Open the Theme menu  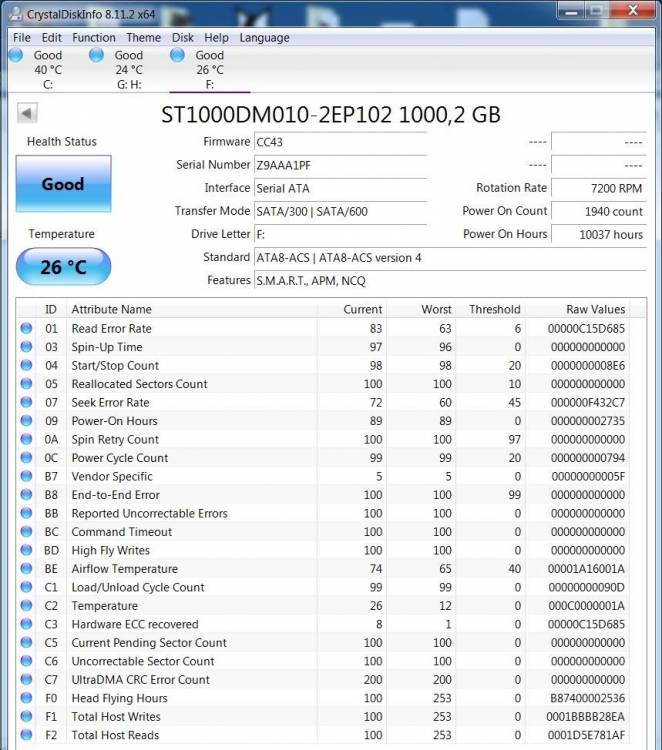(x=143, y=38)
